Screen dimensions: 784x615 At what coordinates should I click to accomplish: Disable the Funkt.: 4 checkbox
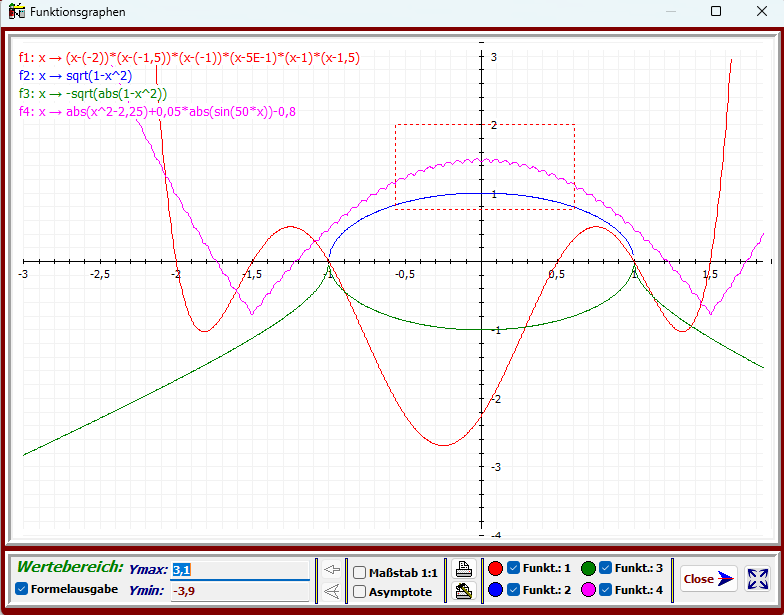coord(605,590)
